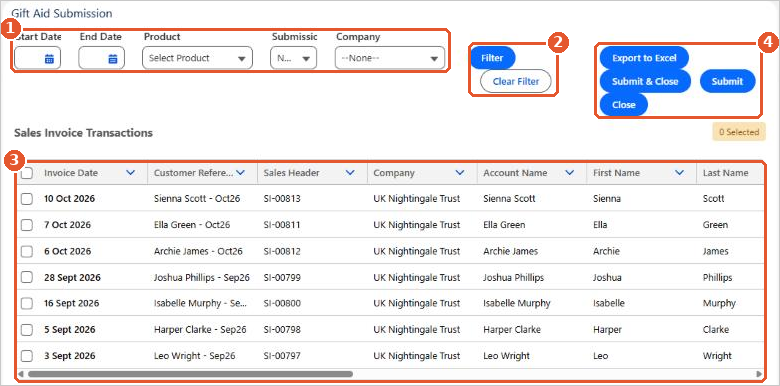Click the 0 Selected badge
This screenshot has height=386, width=780.
[739, 132]
